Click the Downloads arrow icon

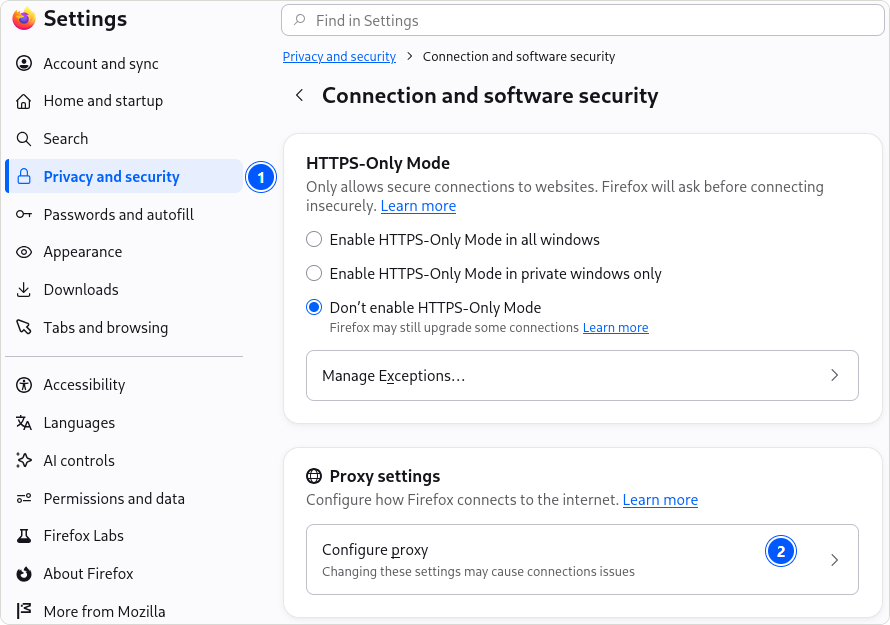[x=24, y=290]
